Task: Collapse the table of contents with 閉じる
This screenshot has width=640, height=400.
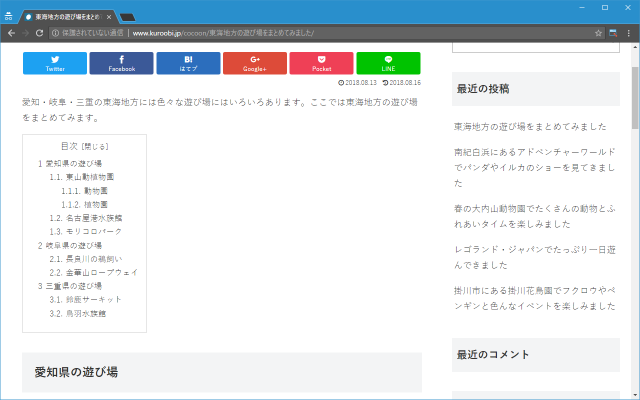Action: click(95, 147)
